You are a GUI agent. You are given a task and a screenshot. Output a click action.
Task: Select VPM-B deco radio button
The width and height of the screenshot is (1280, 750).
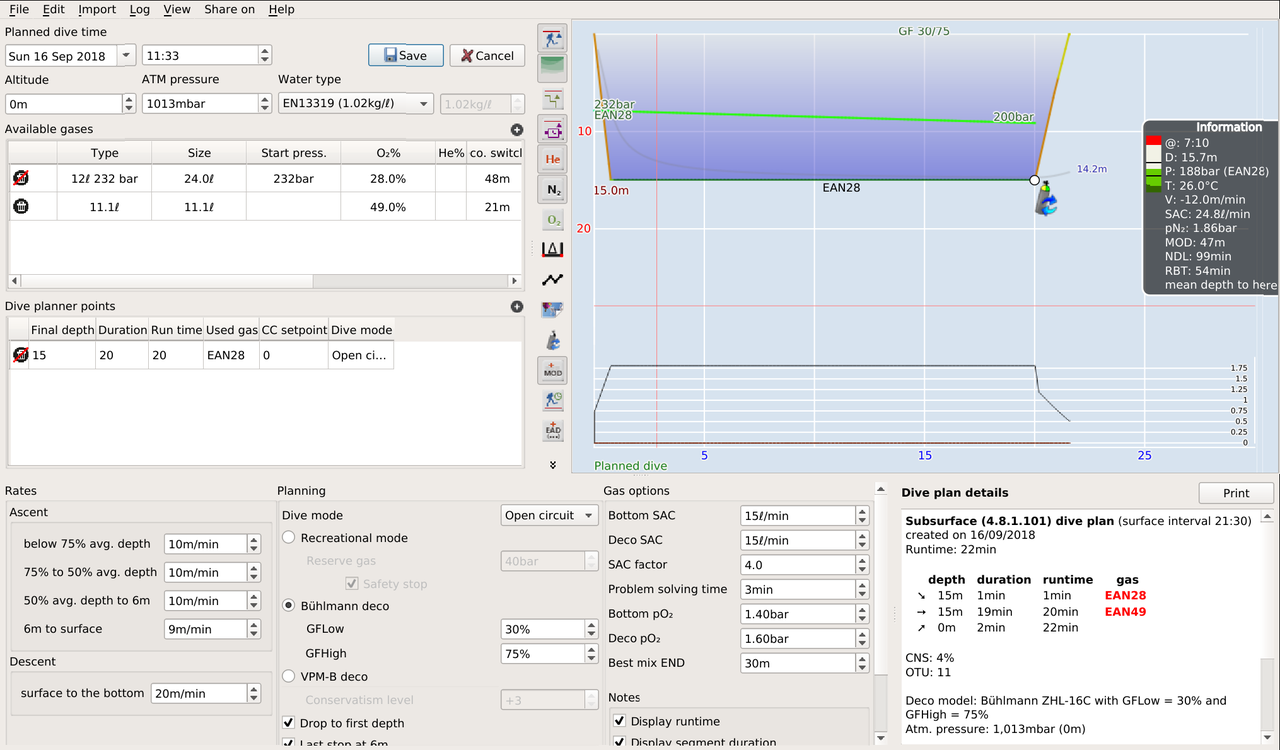tap(289, 677)
